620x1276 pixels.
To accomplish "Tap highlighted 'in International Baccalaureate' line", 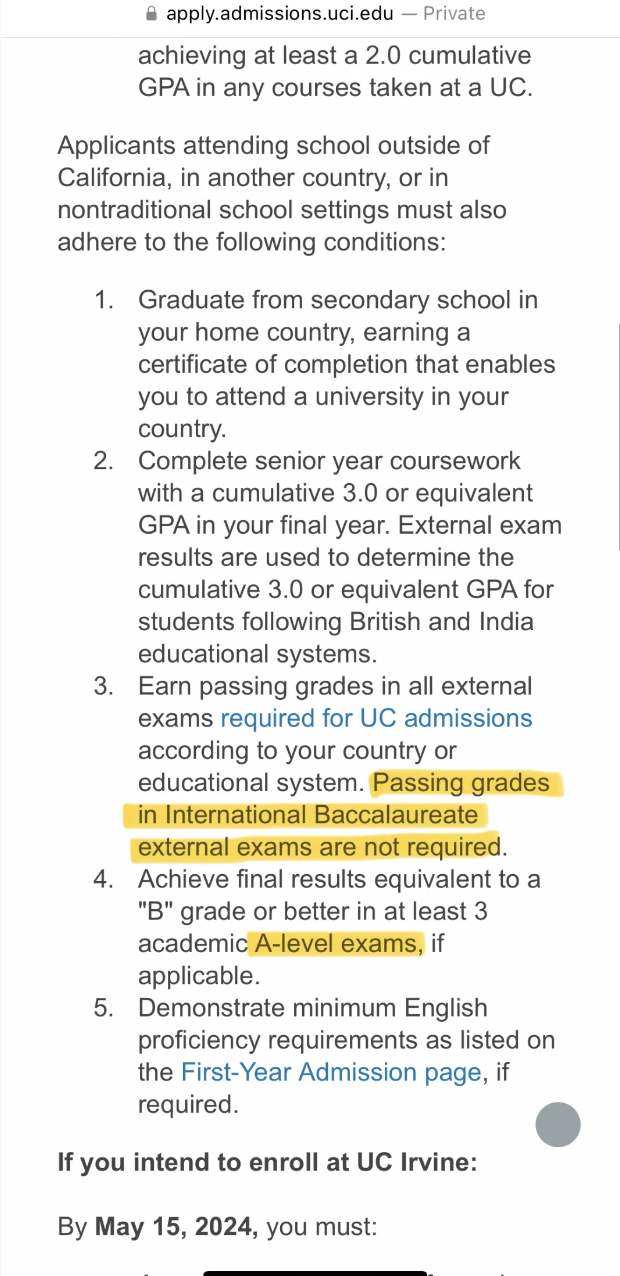I will coord(308,815).
